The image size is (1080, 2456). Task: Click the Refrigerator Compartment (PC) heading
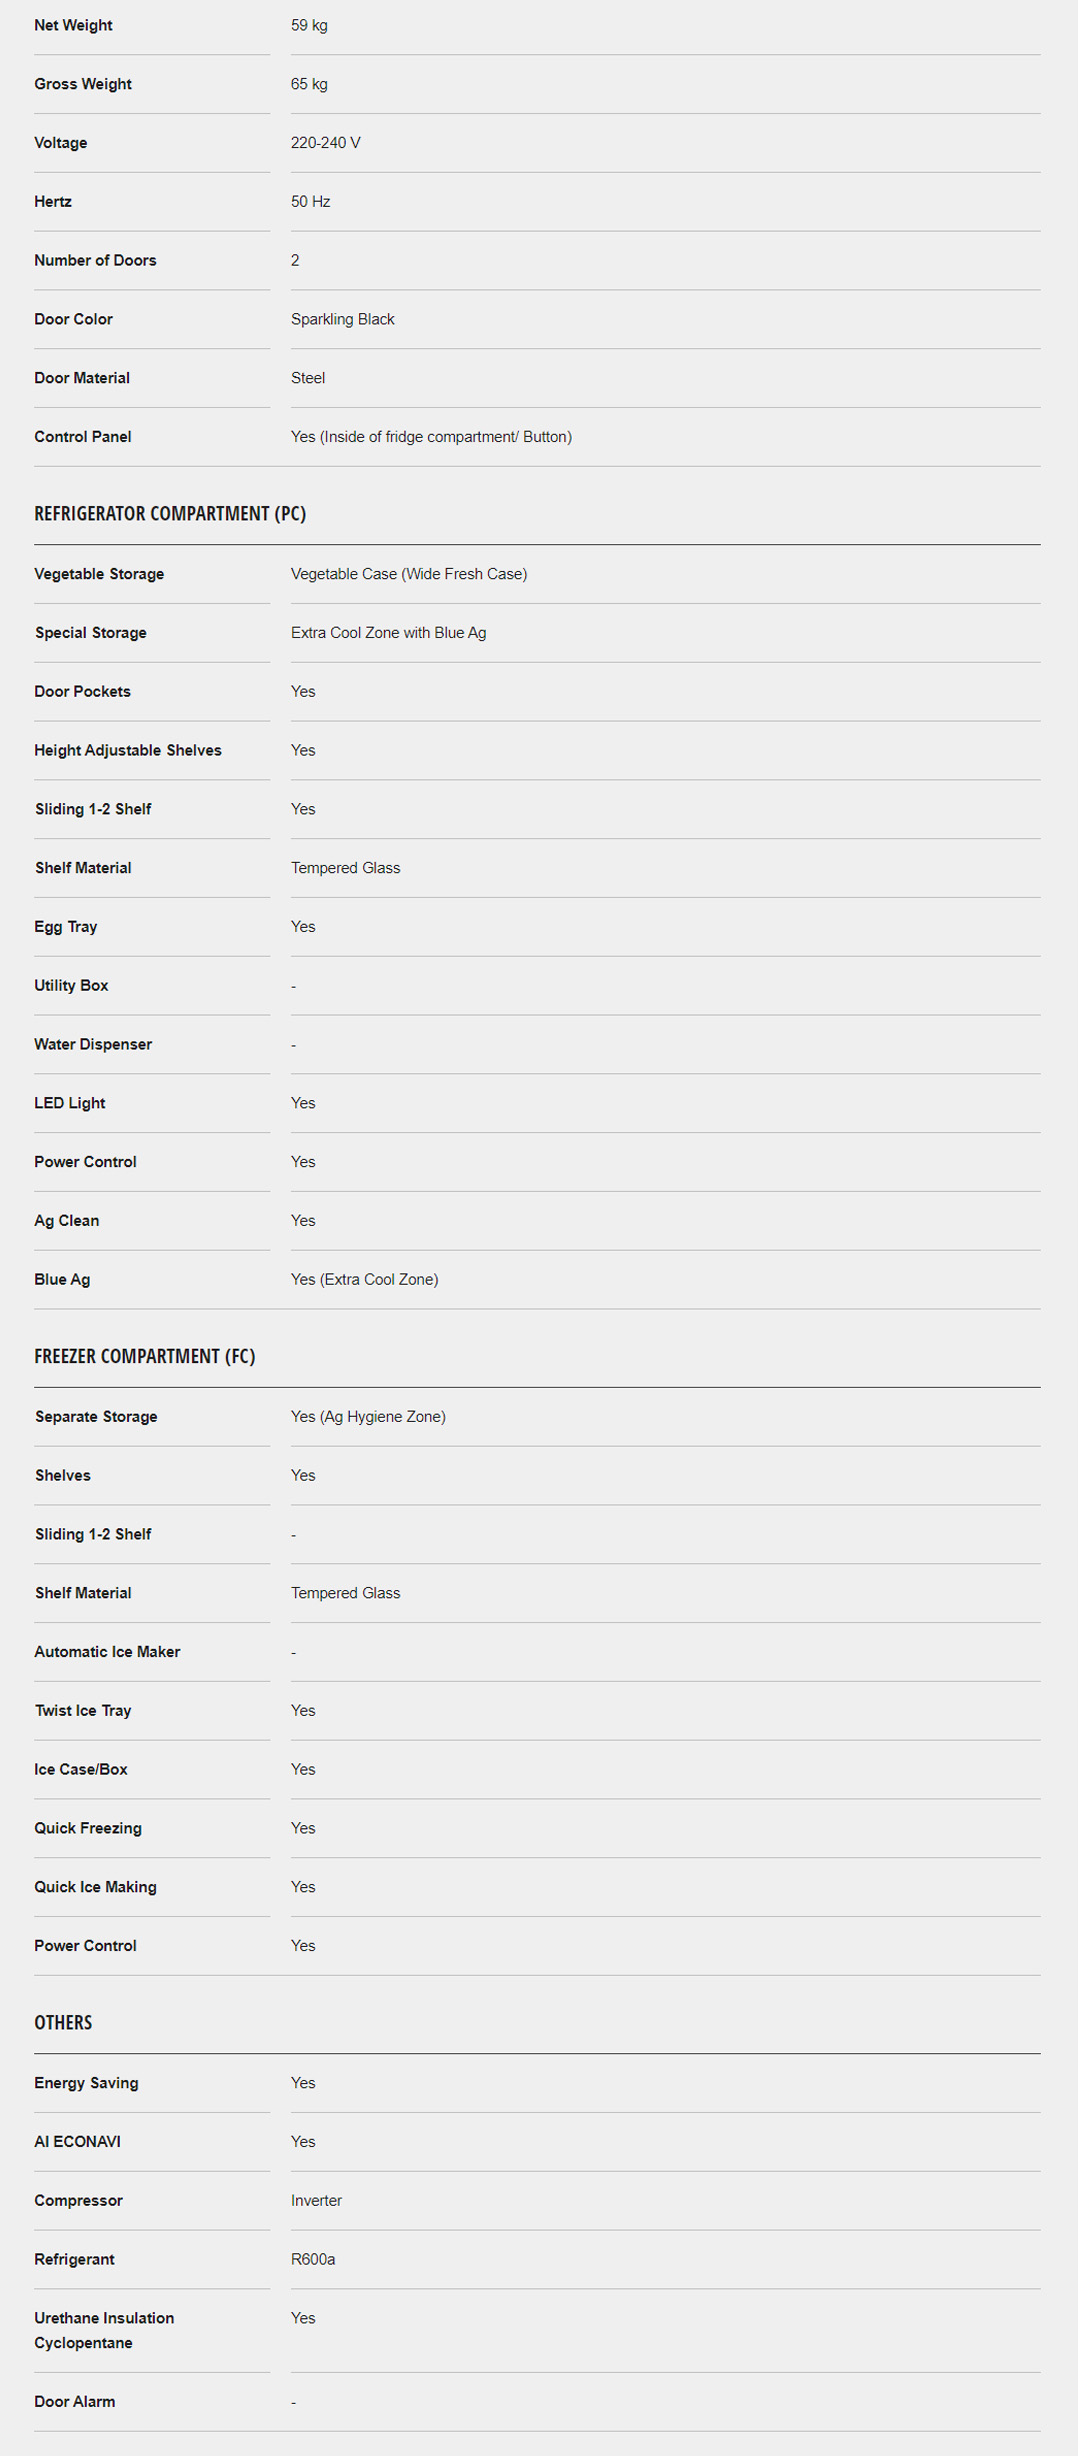point(170,513)
